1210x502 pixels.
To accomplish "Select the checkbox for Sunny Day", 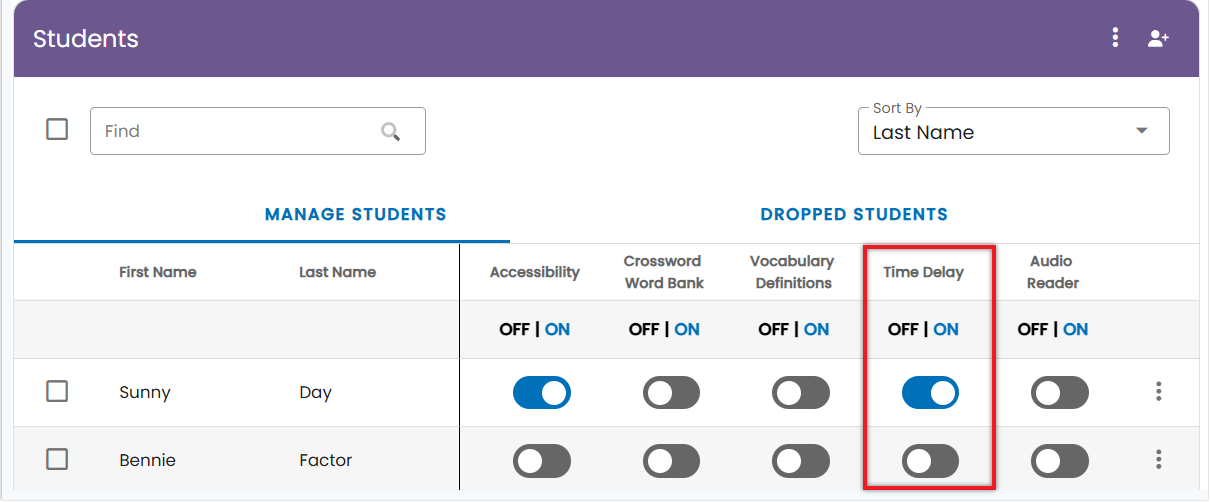I will 57,392.
